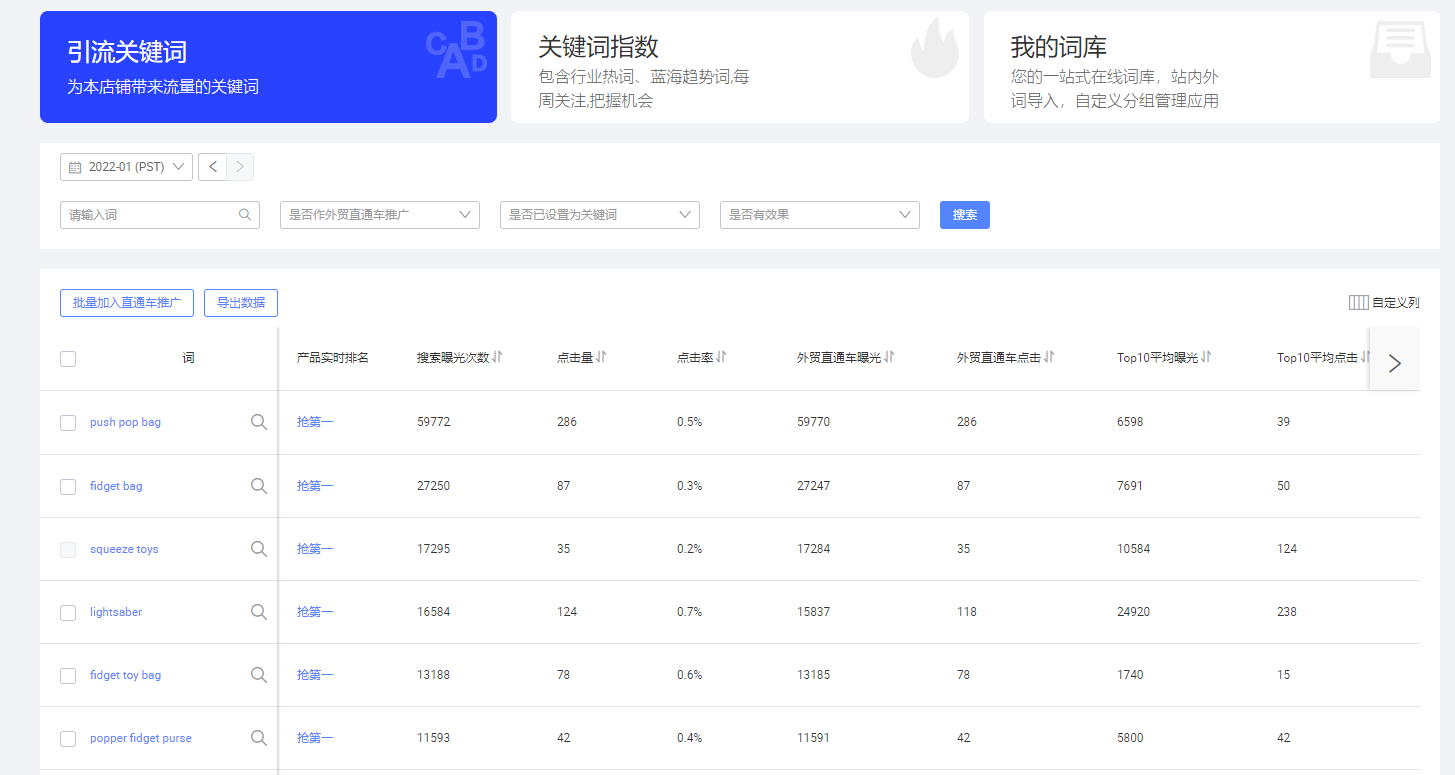Open the 2022-01 (PST) date dropdown
This screenshot has width=1455, height=775.
pyautogui.click(x=126, y=167)
